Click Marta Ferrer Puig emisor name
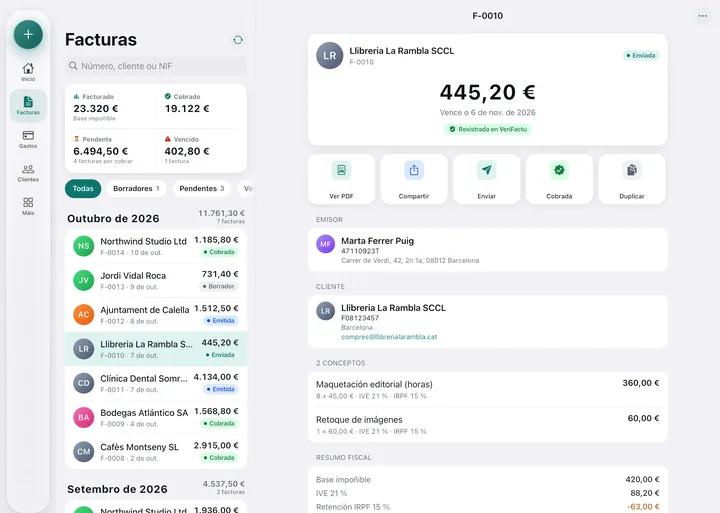The width and height of the screenshot is (720, 513). tap(377, 241)
